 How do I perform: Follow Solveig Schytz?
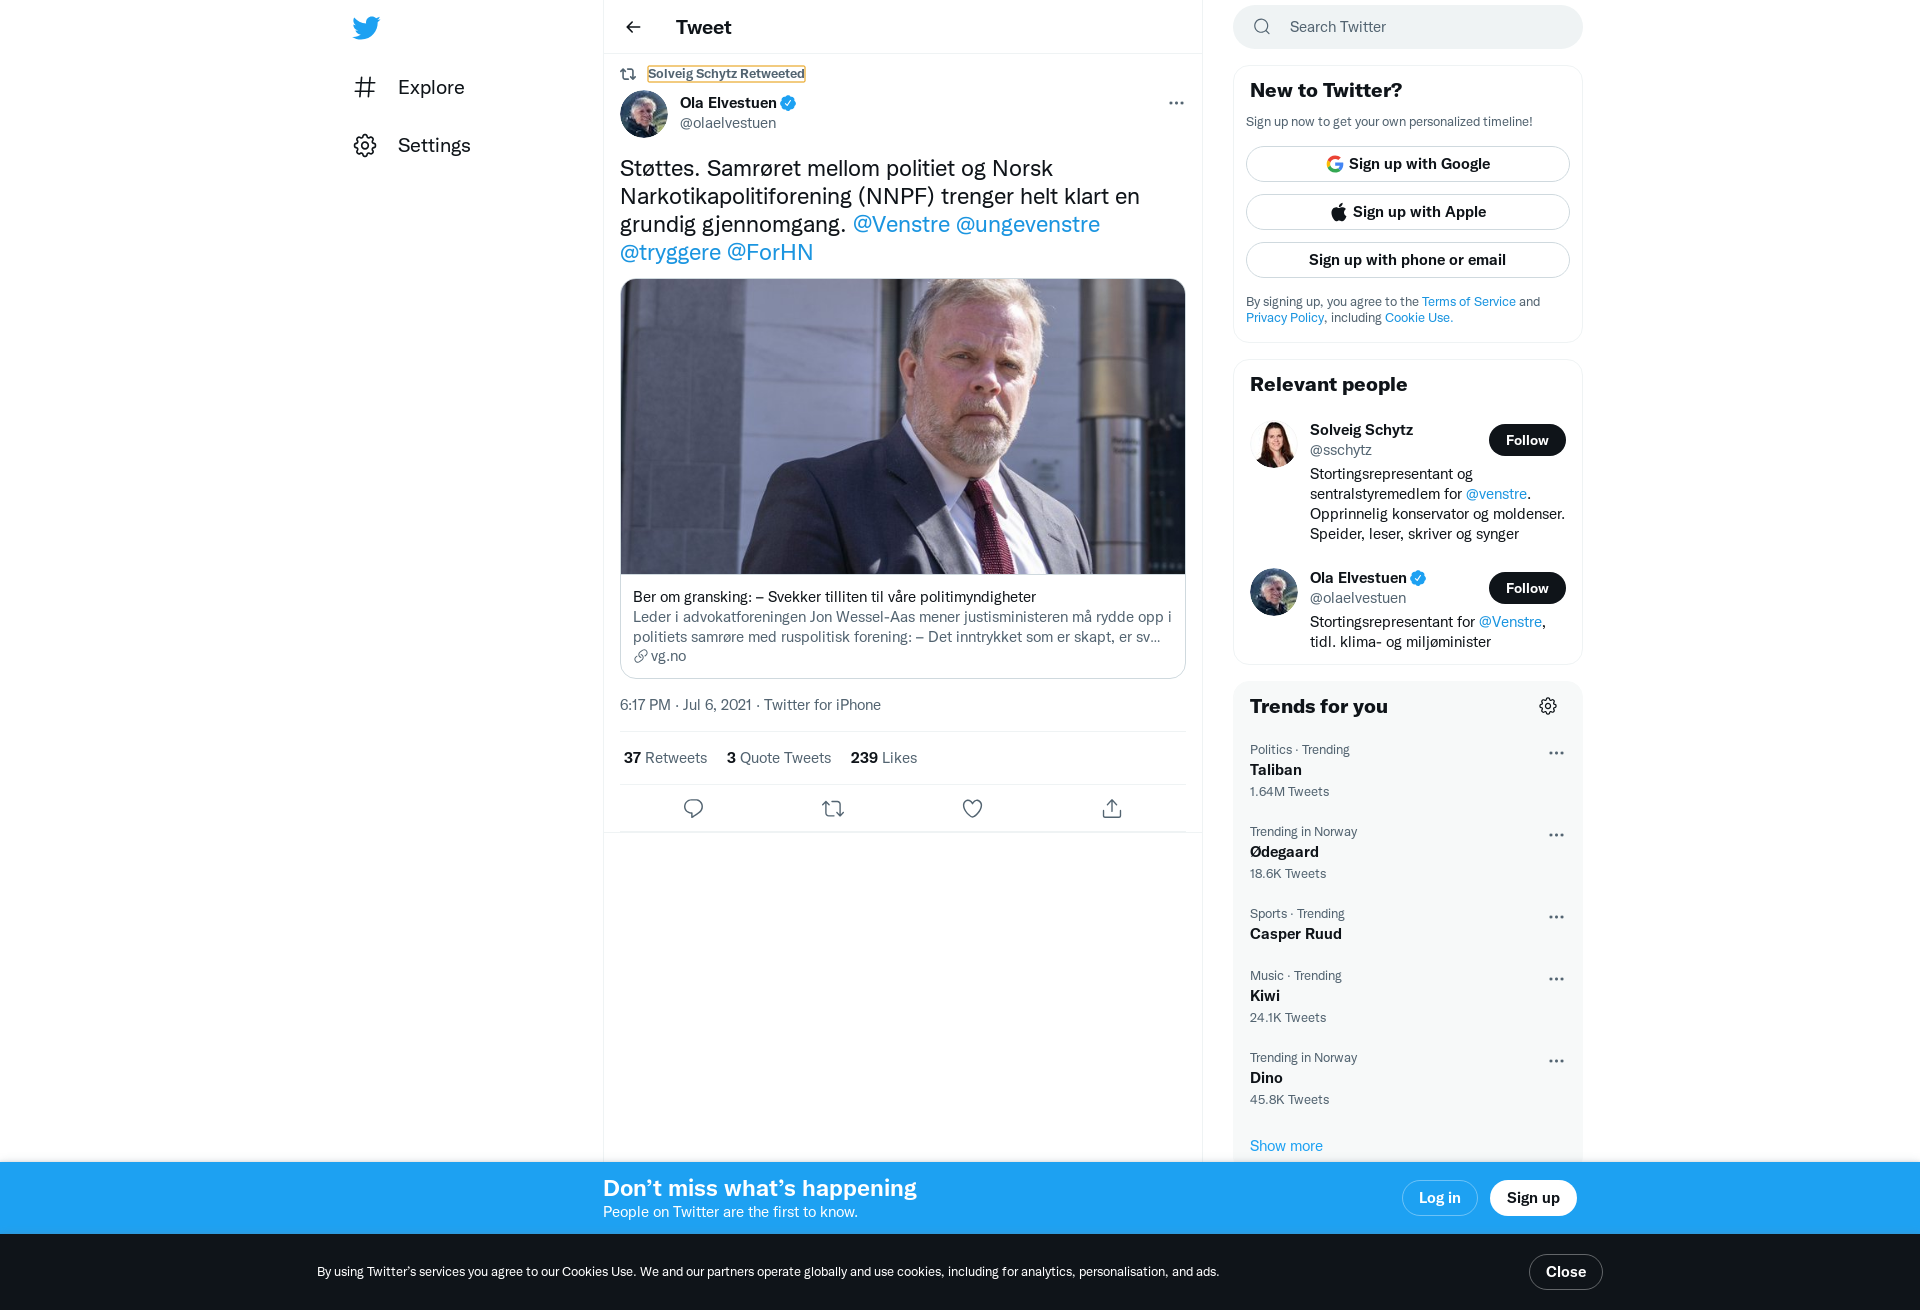[x=1527, y=440]
